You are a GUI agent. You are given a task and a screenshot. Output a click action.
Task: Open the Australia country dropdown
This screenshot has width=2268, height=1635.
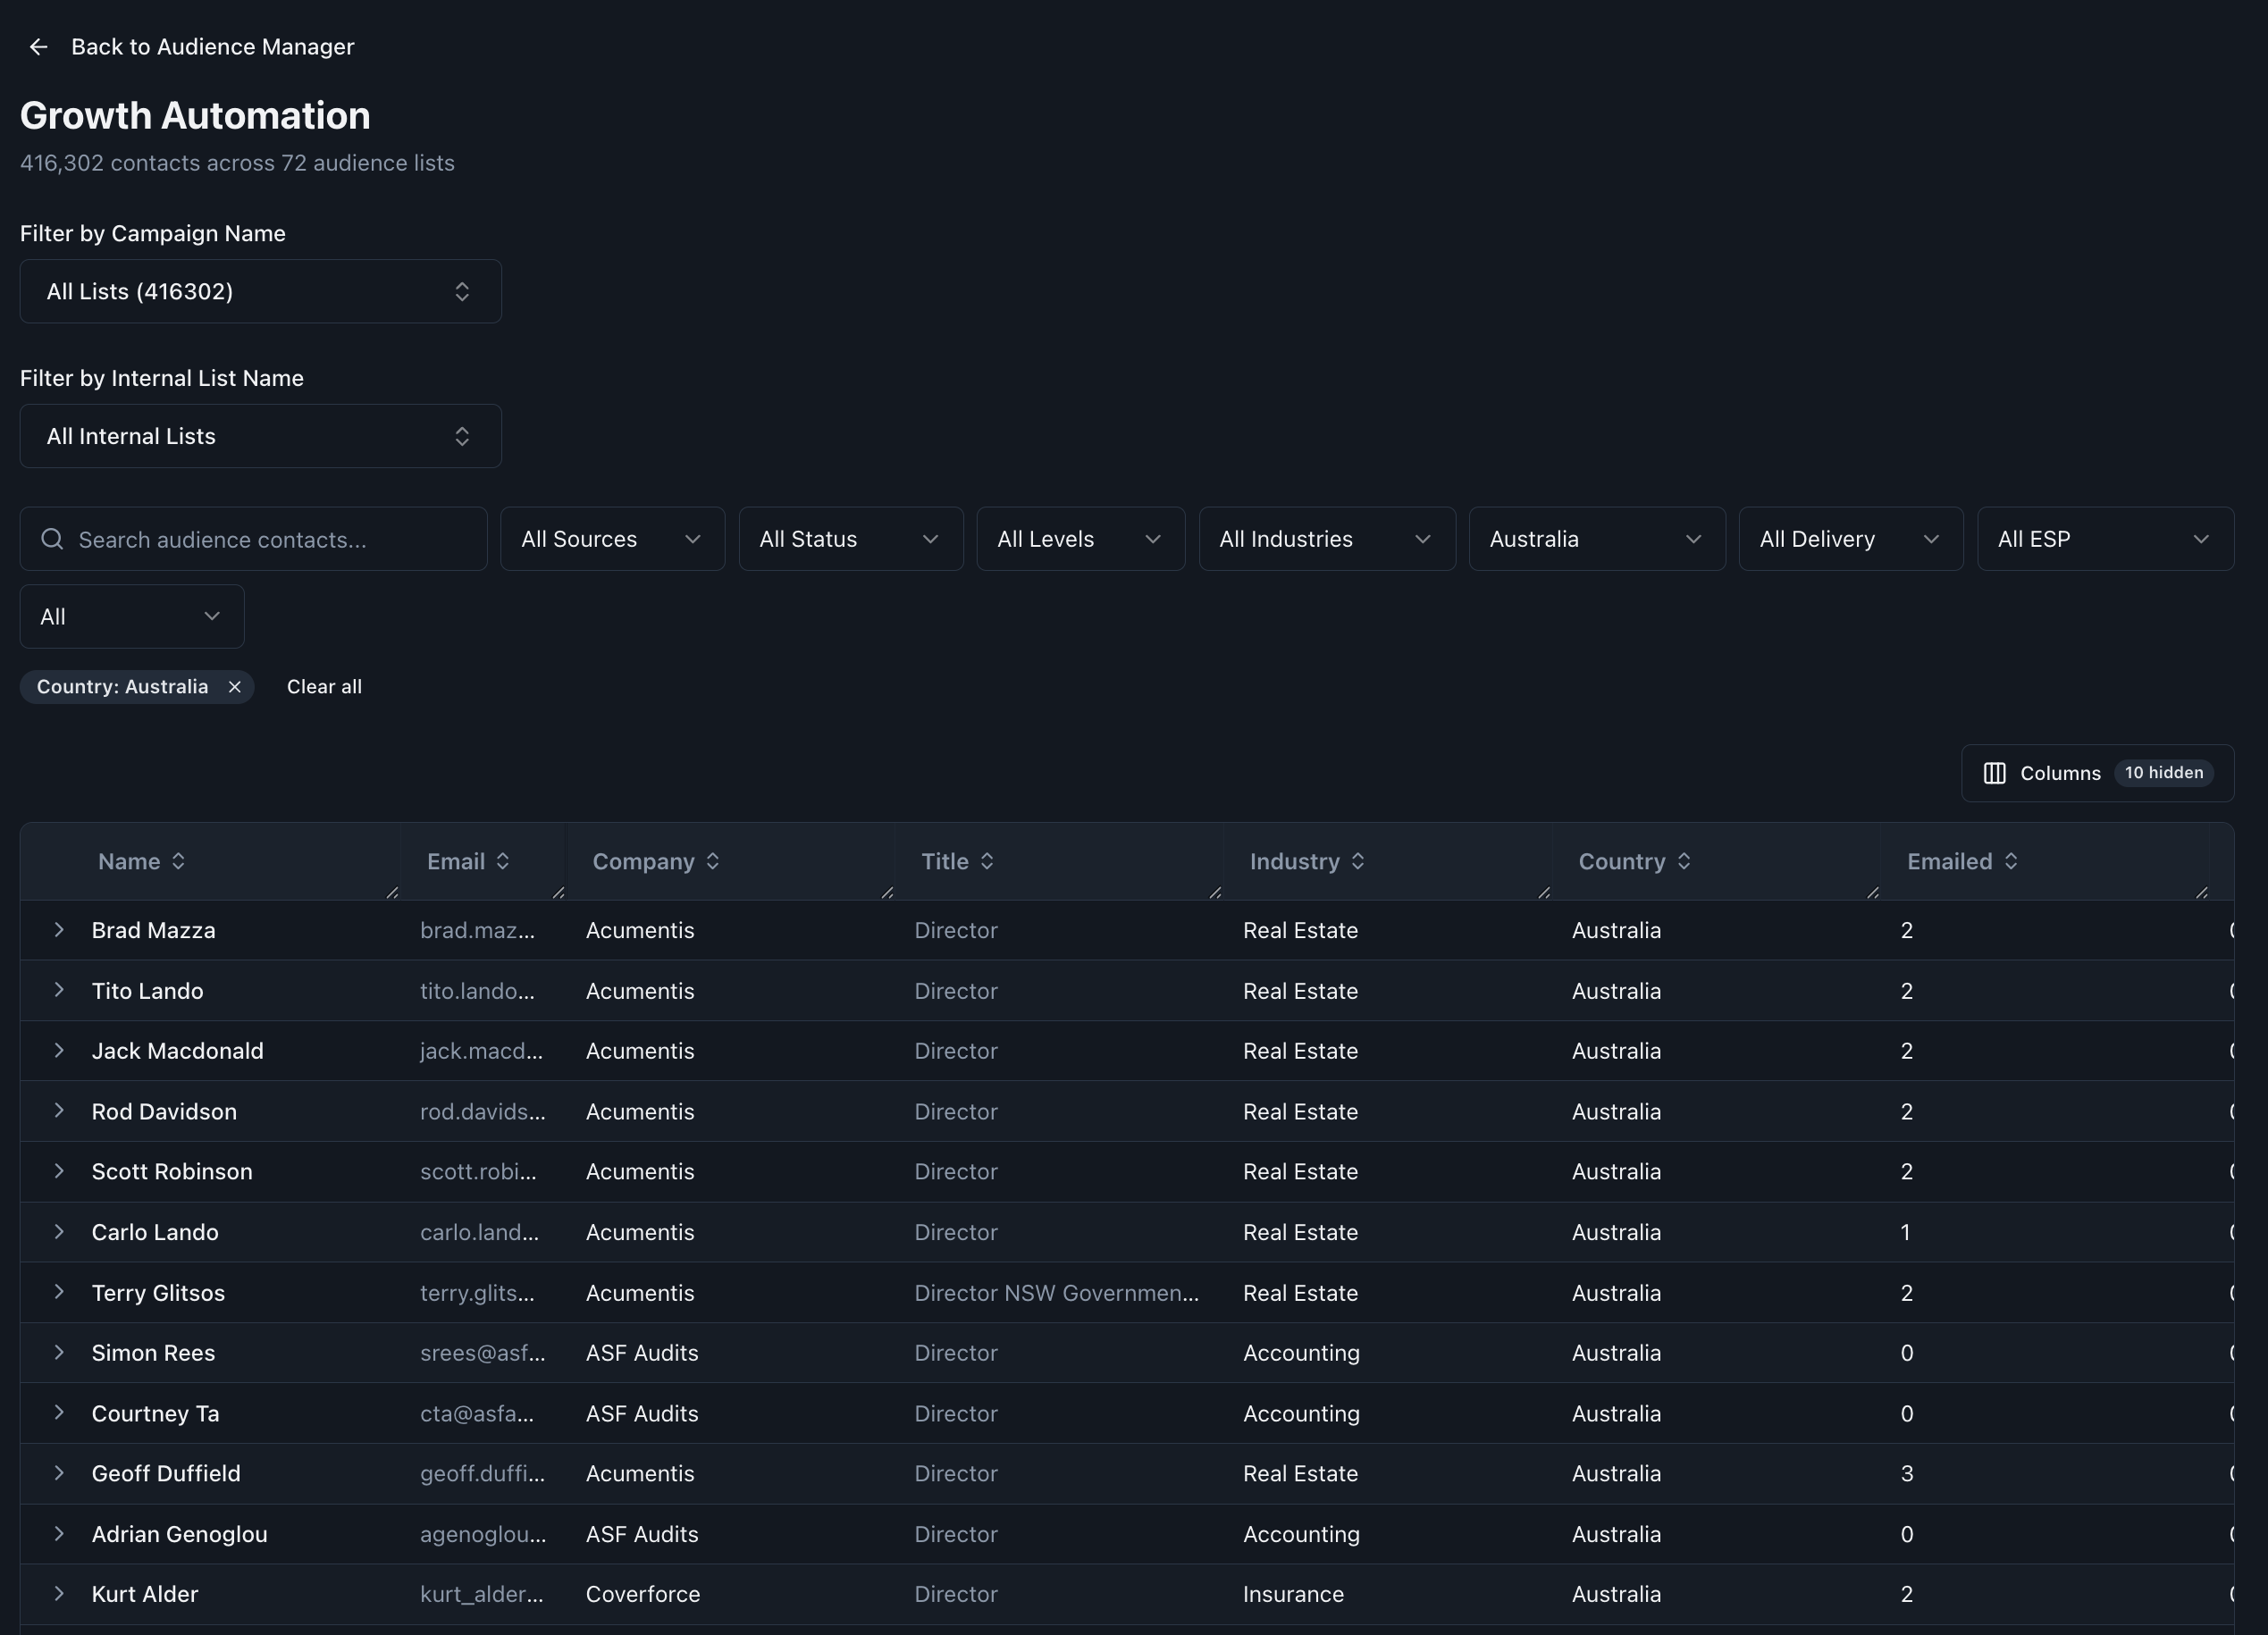click(x=1596, y=539)
